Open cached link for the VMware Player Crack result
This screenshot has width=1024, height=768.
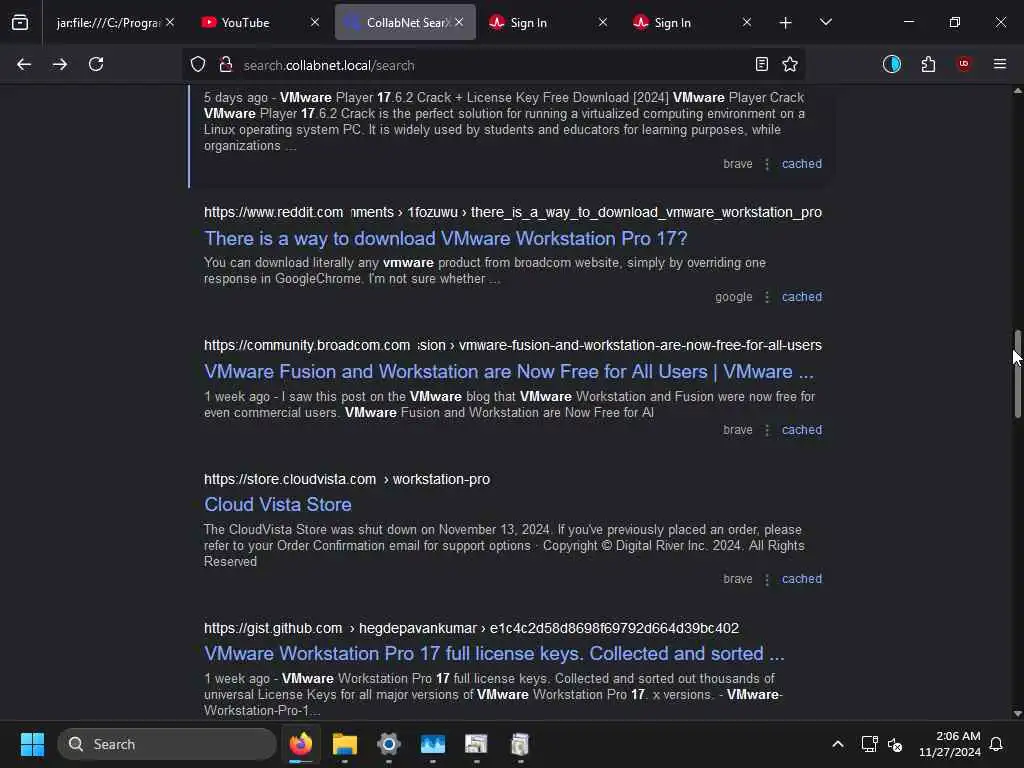click(x=802, y=164)
